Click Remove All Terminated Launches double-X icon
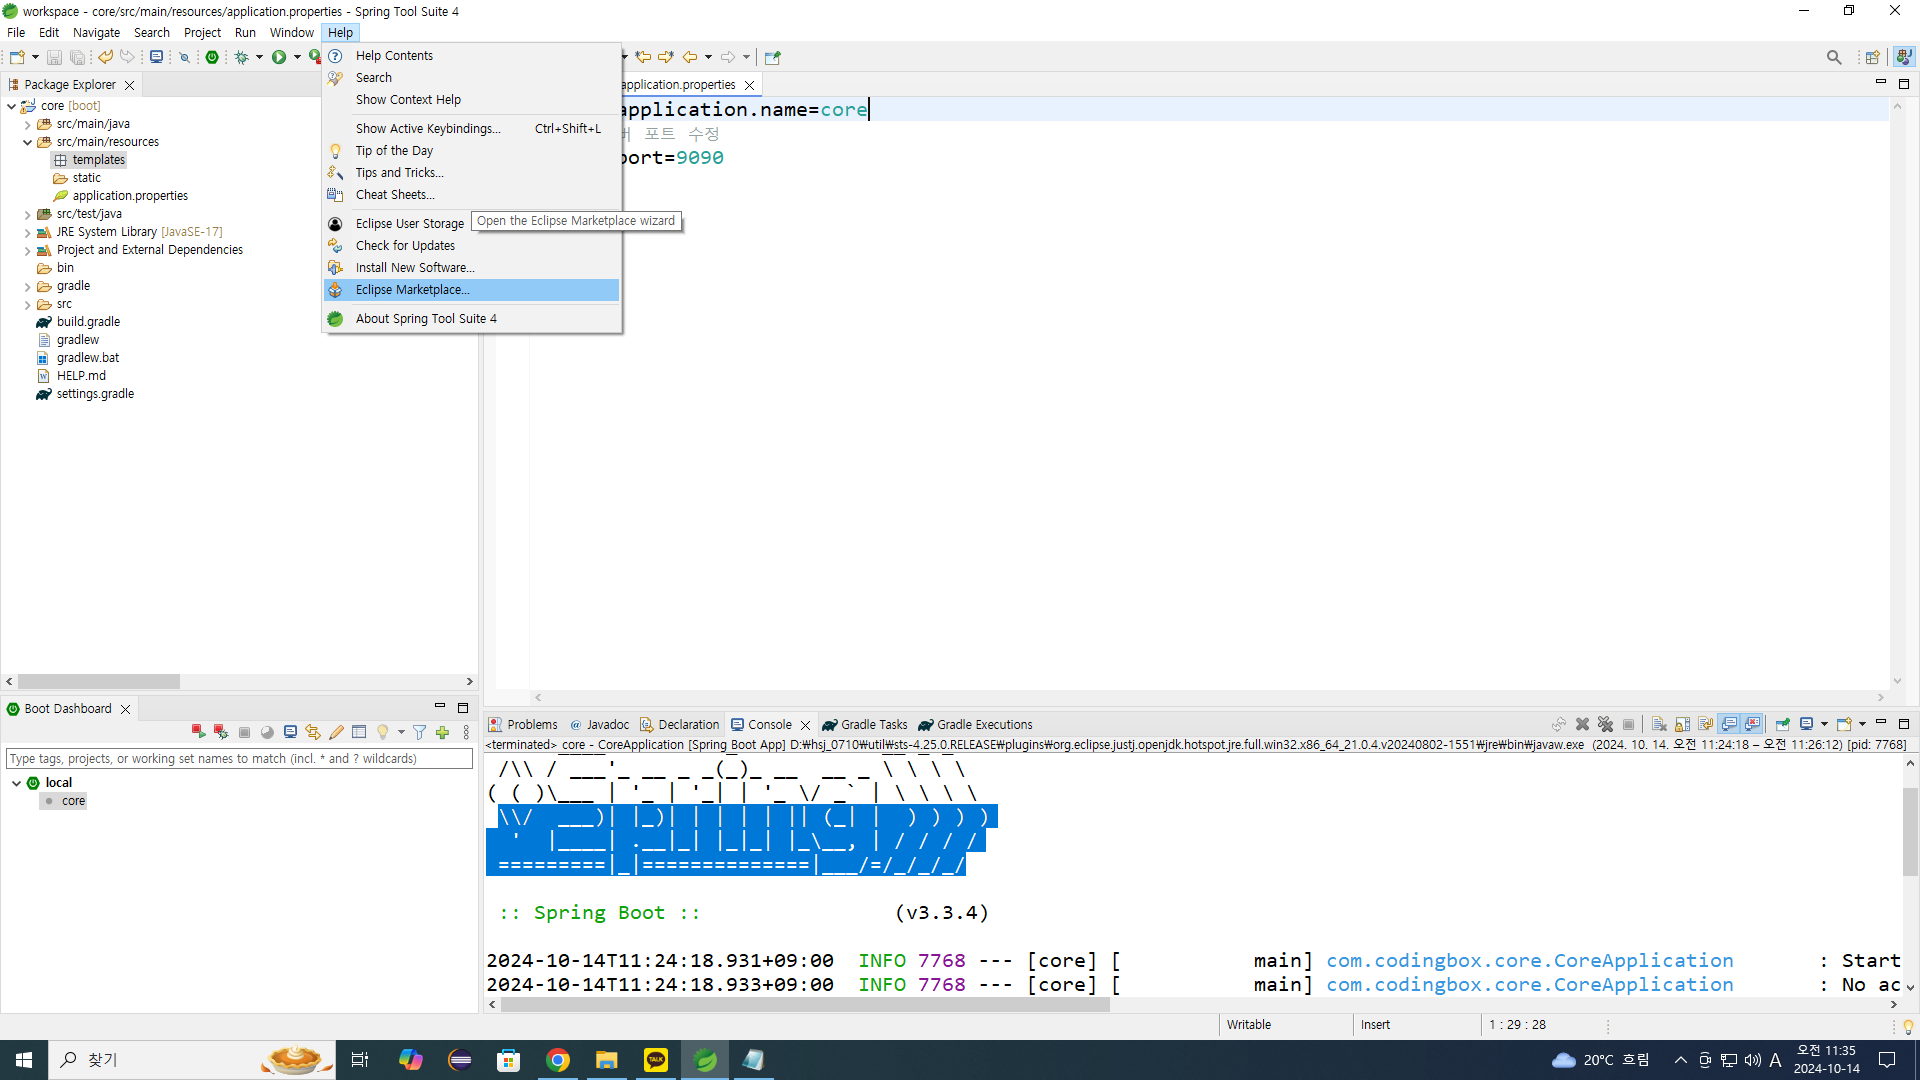1920x1080 pixels. pos(1605,724)
